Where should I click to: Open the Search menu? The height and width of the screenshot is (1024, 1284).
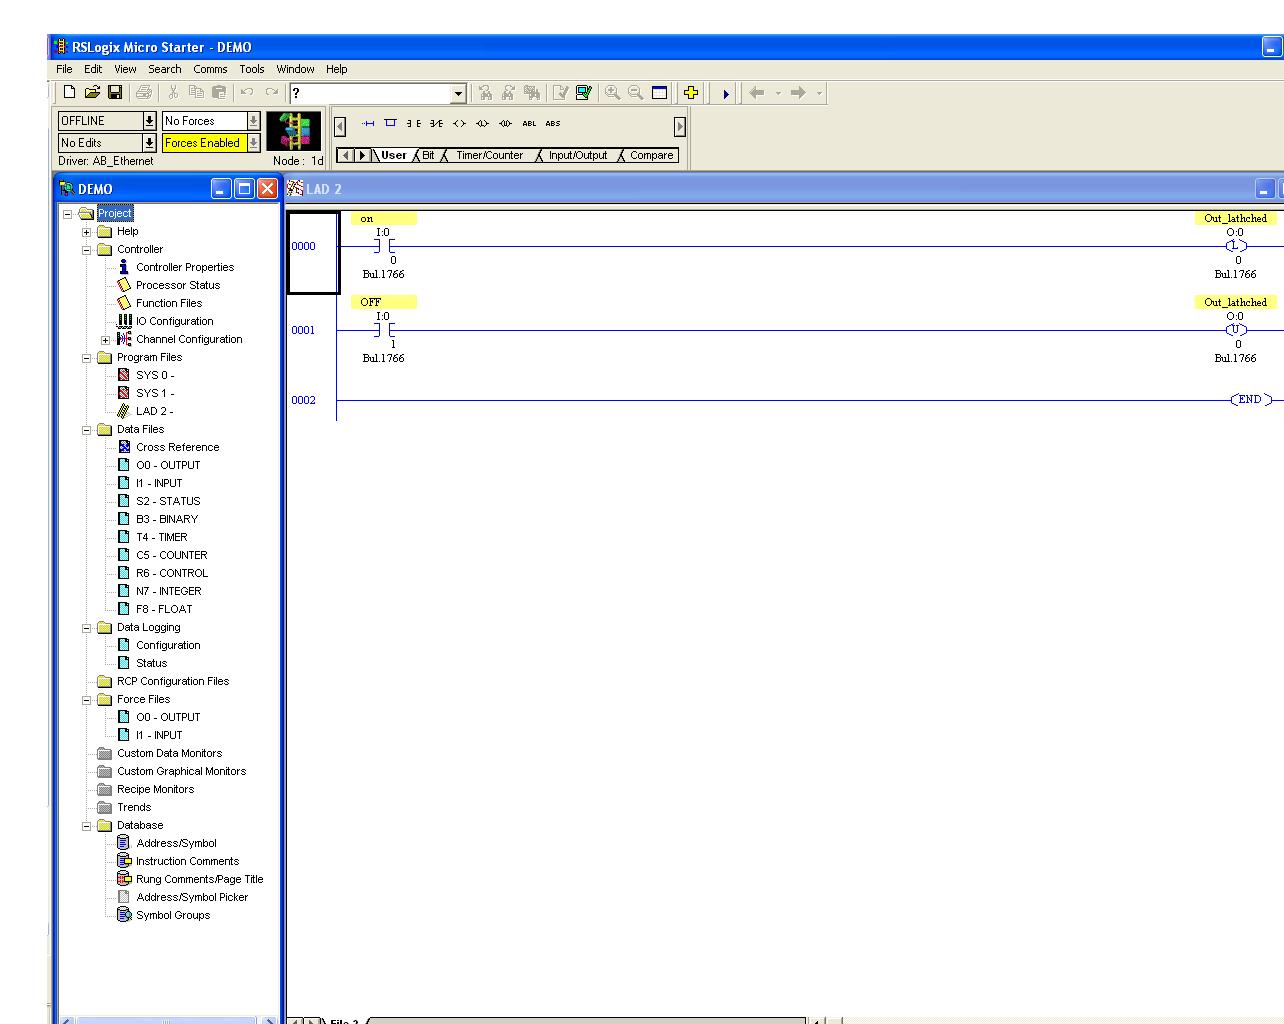165,69
